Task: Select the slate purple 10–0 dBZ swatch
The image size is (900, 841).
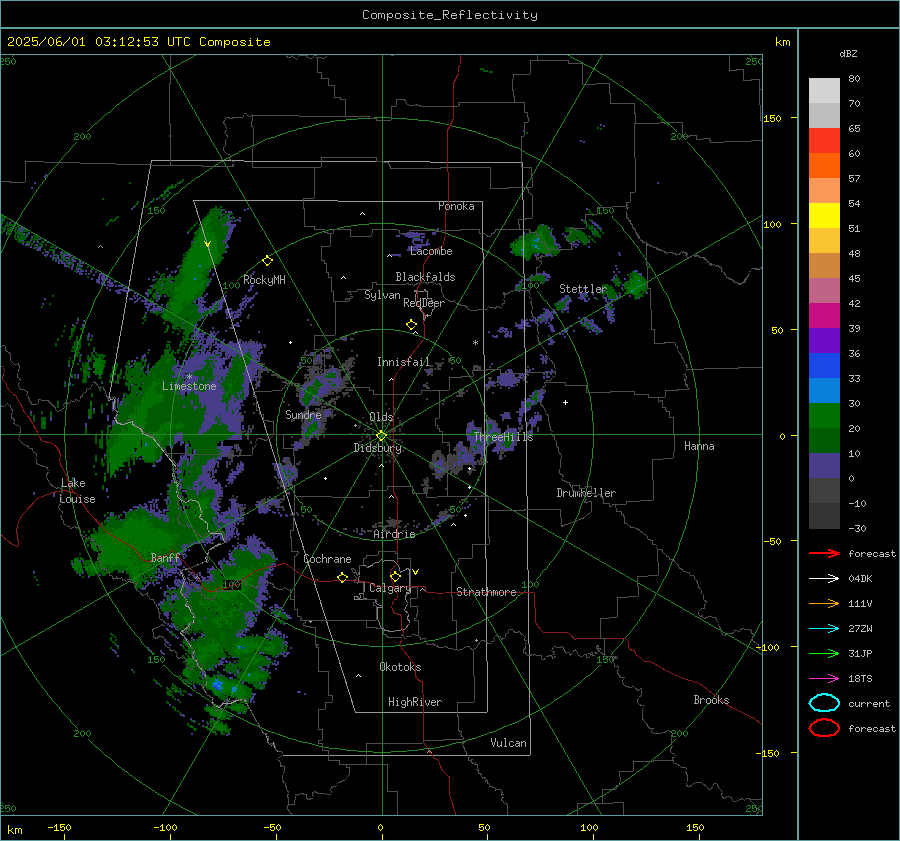Action: [x=824, y=465]
